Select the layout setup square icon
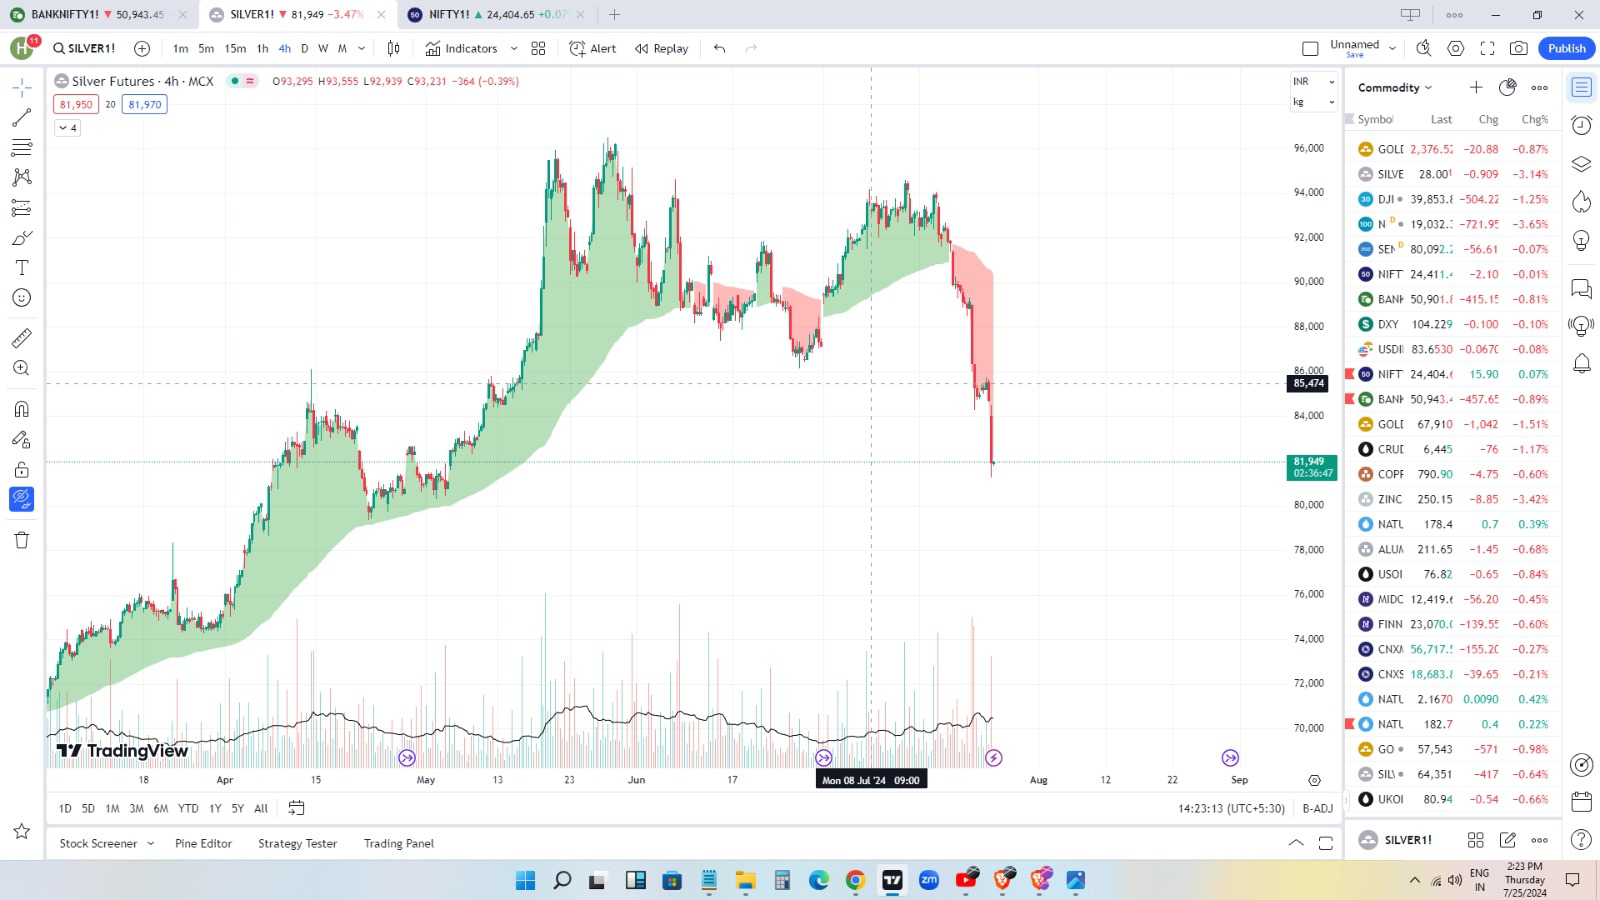Screen dimensions: 1600x900 (x=1310, y=48)
